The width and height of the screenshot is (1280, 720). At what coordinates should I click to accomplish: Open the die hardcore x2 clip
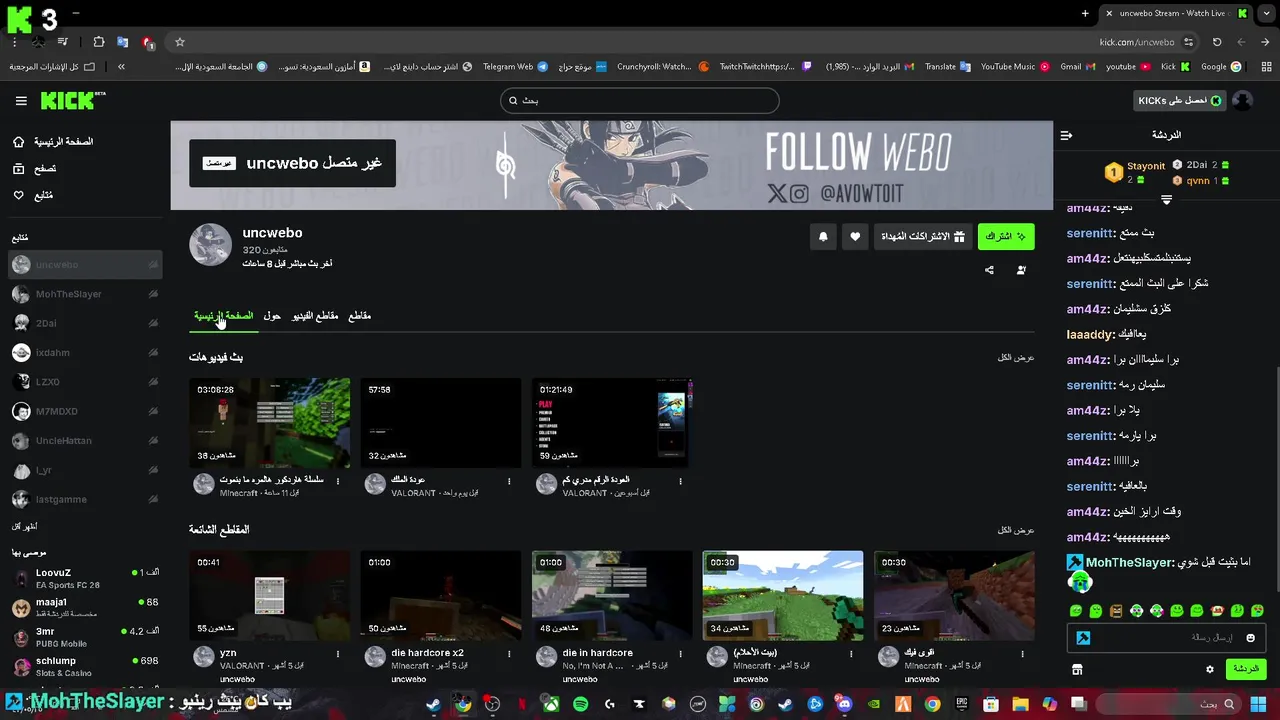pyautogui.click(x=441, y=596)
